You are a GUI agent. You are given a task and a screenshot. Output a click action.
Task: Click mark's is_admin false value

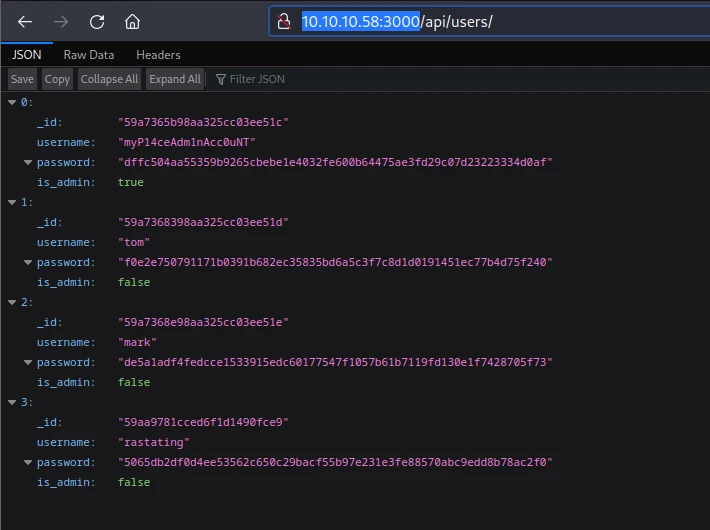(134, 382)
